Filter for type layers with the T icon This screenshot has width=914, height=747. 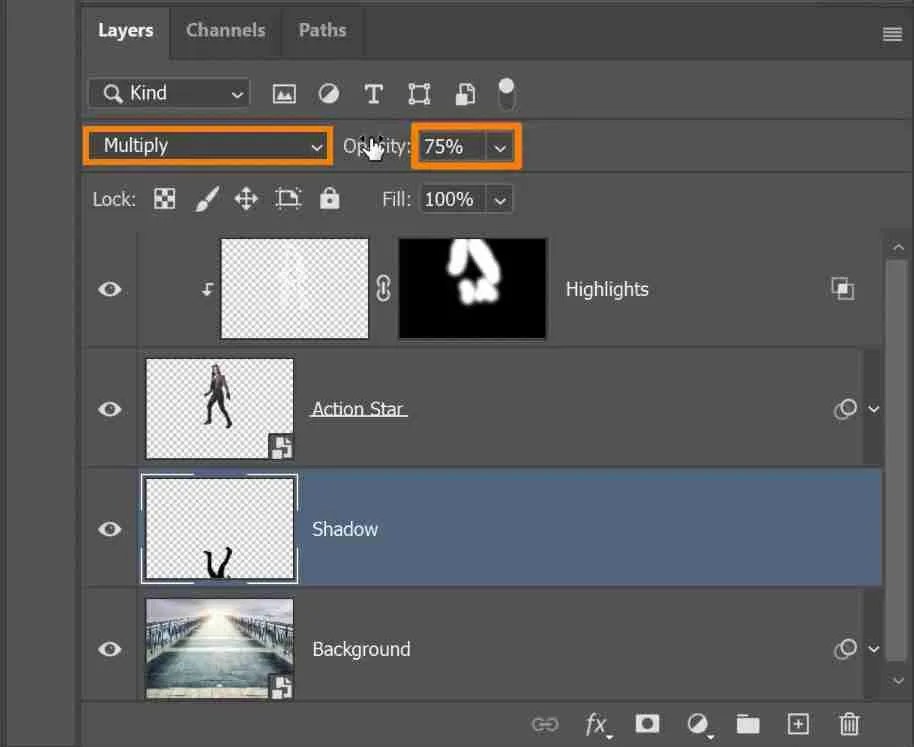coord(373,93)
